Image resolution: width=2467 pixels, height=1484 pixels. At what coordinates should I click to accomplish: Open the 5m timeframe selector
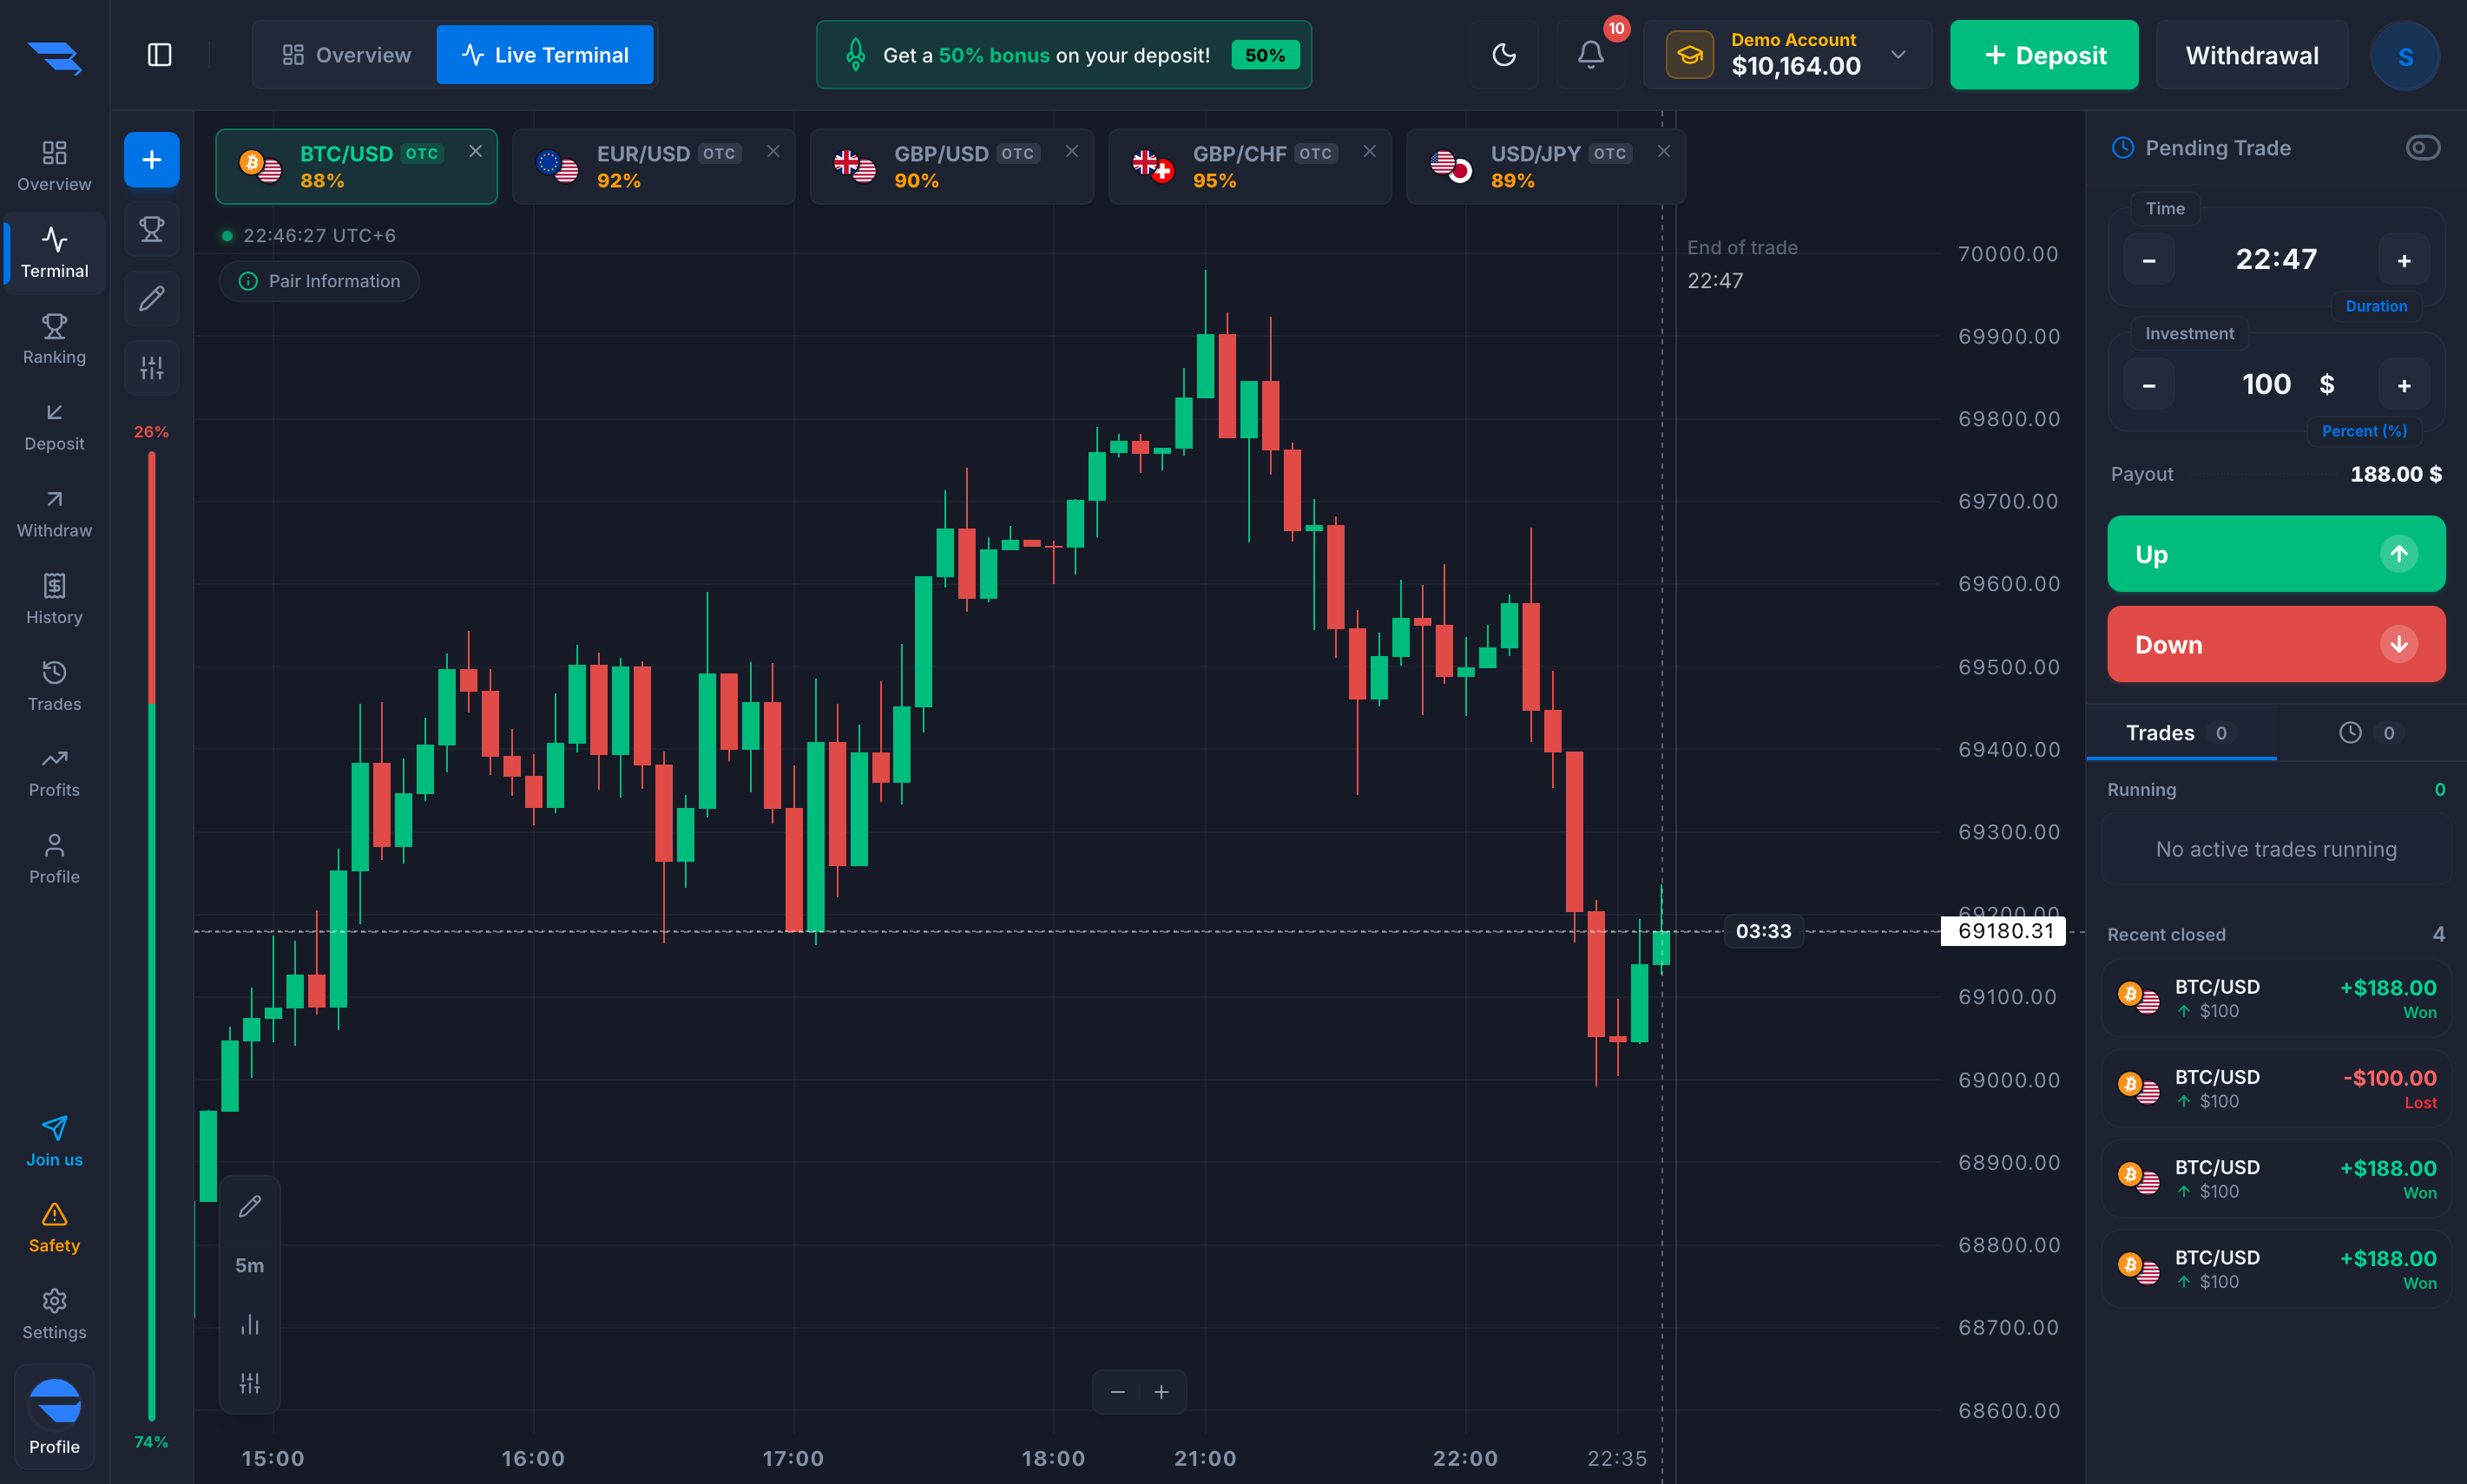coord(250,1265)
